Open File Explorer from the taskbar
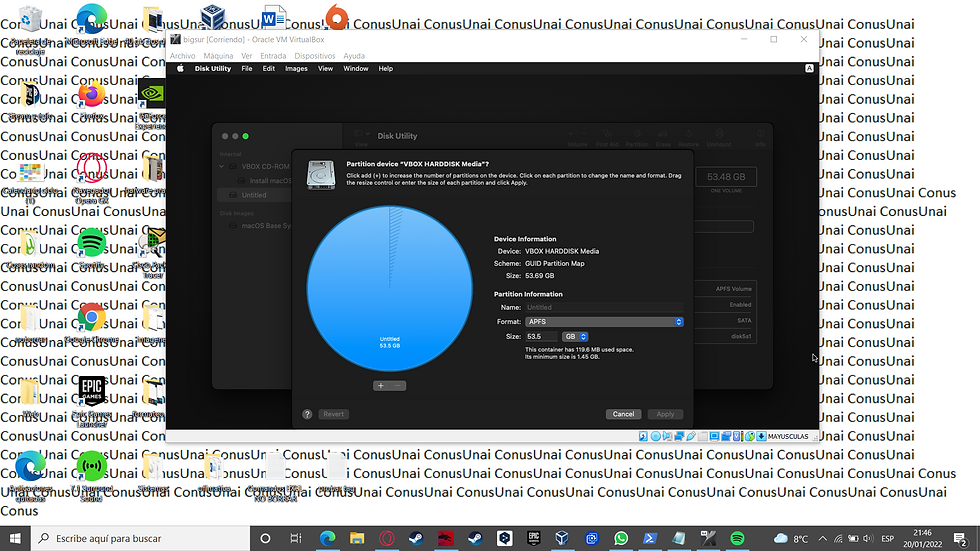Viewport: 980px width, 551px height. [x=357, y=538]
